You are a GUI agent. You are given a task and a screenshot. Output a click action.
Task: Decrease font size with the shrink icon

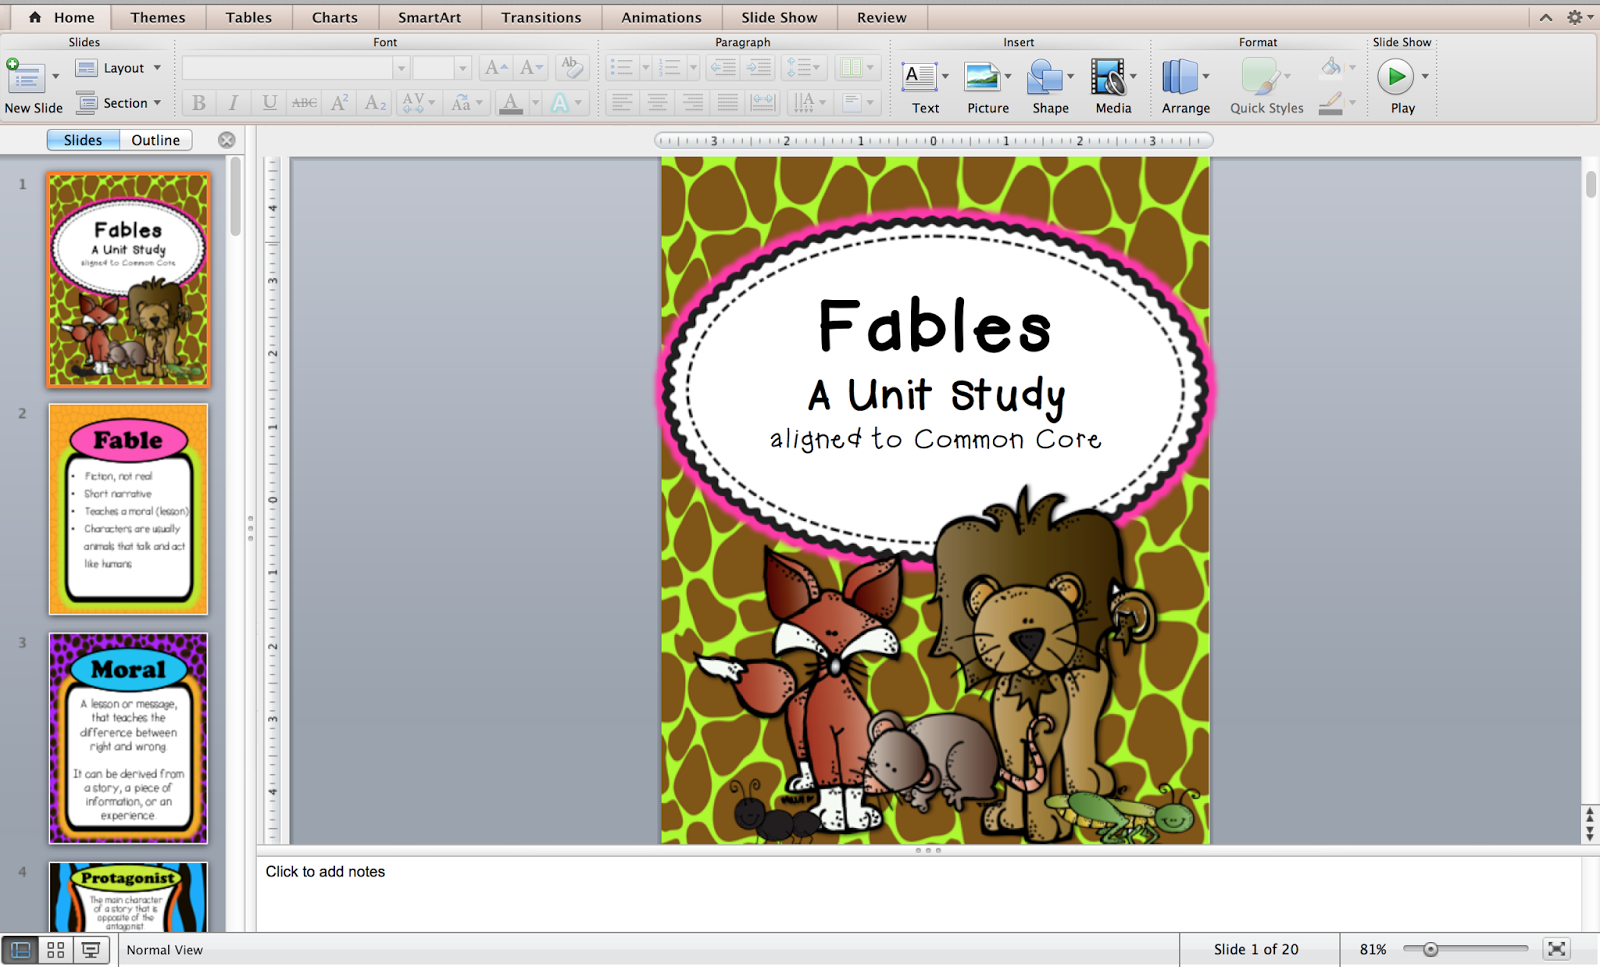pos(531,68)
